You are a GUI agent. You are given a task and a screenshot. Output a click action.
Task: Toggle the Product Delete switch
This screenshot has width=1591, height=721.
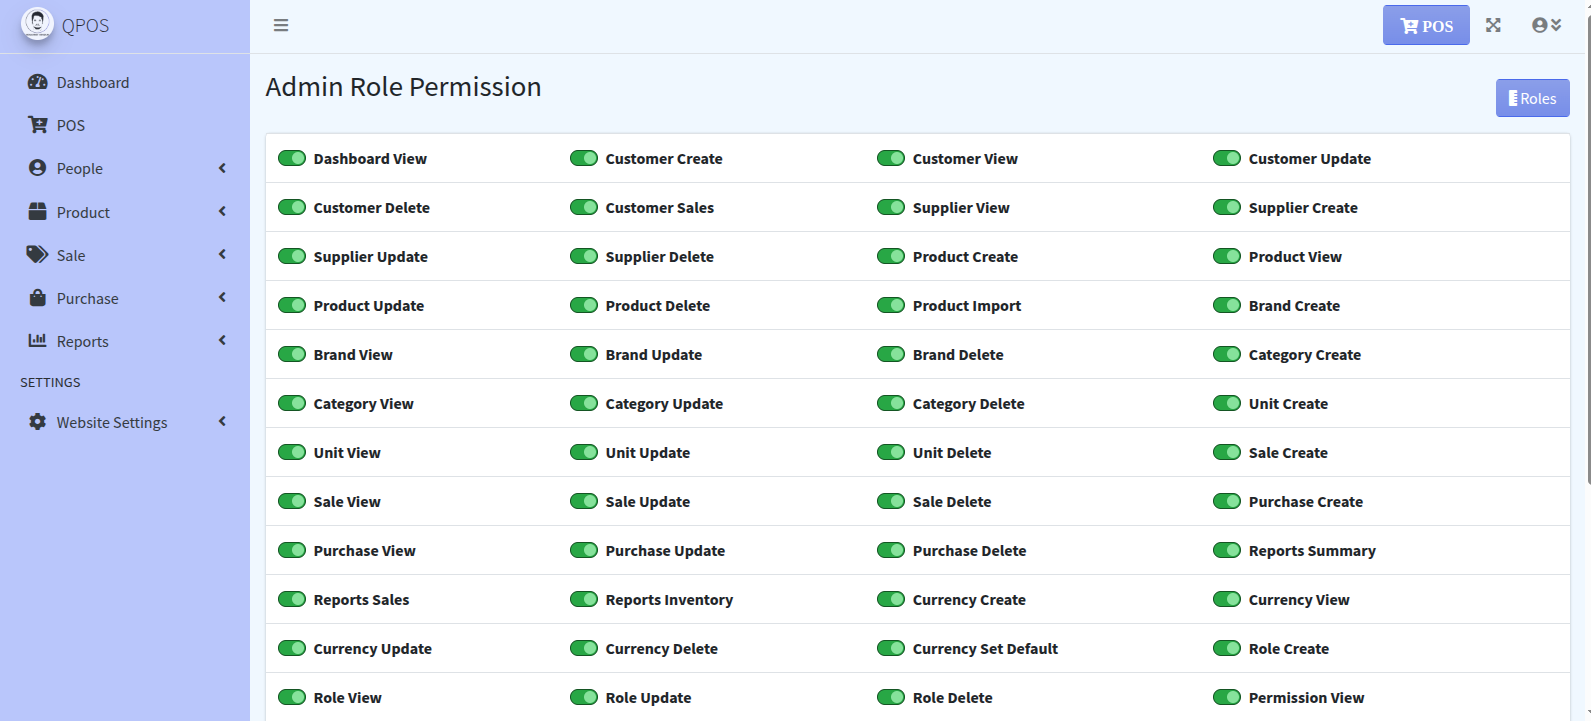pyautogui.click(x=584, y=305)
